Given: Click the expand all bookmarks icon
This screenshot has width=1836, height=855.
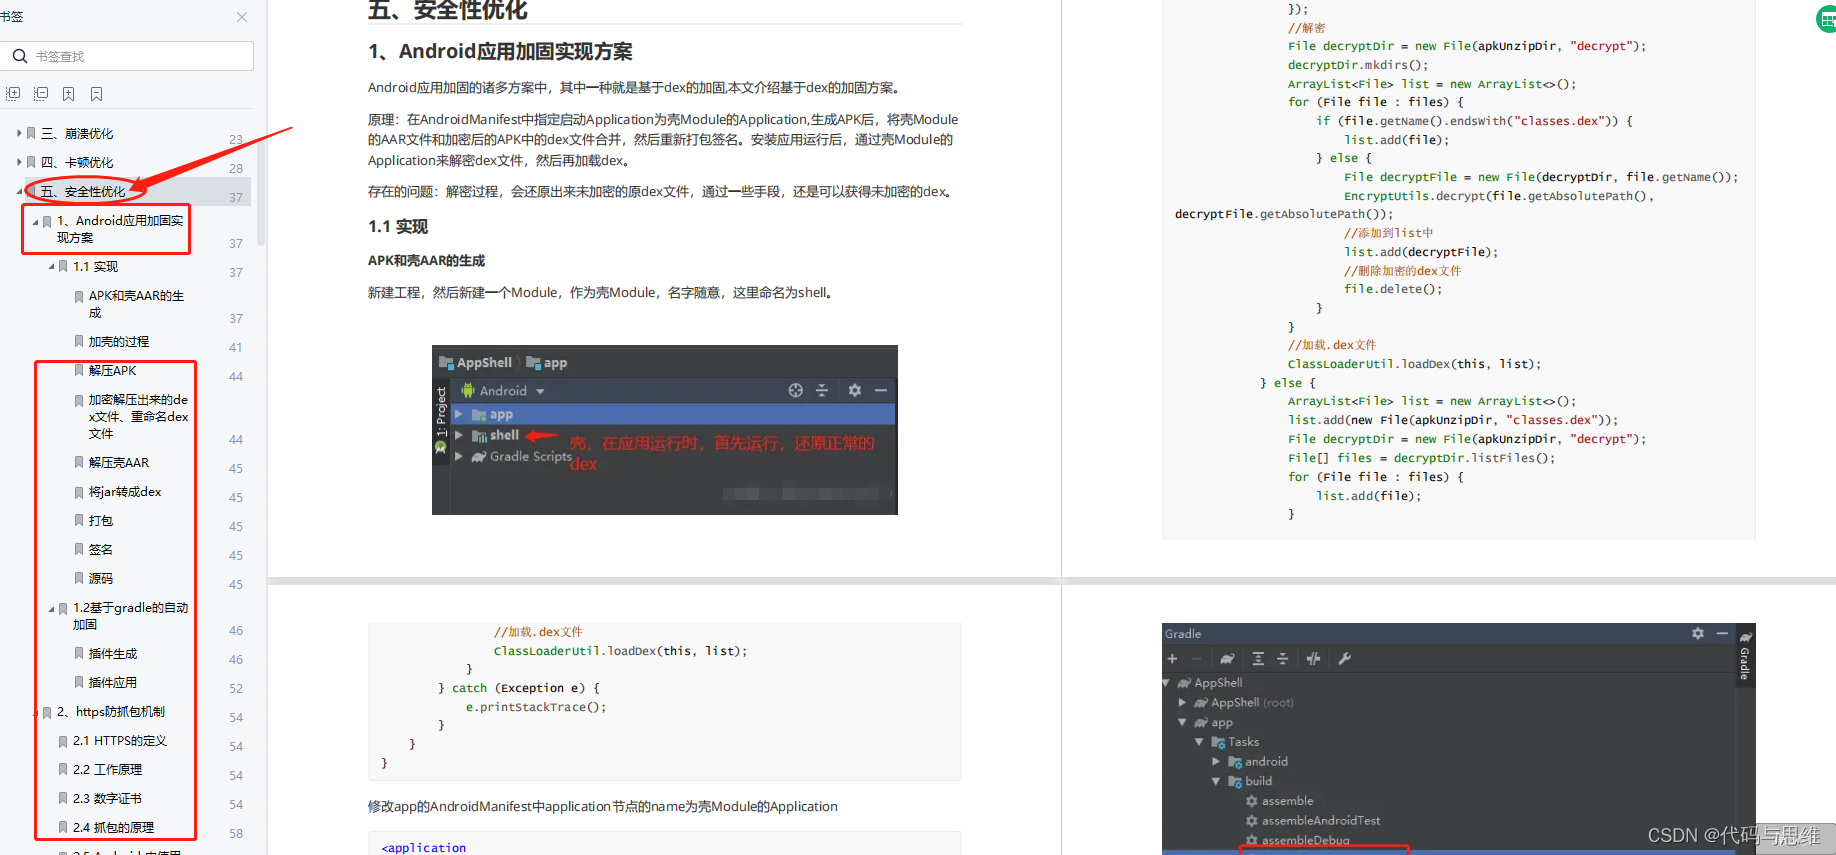Looking at the screenshot, I should [13, 94].
